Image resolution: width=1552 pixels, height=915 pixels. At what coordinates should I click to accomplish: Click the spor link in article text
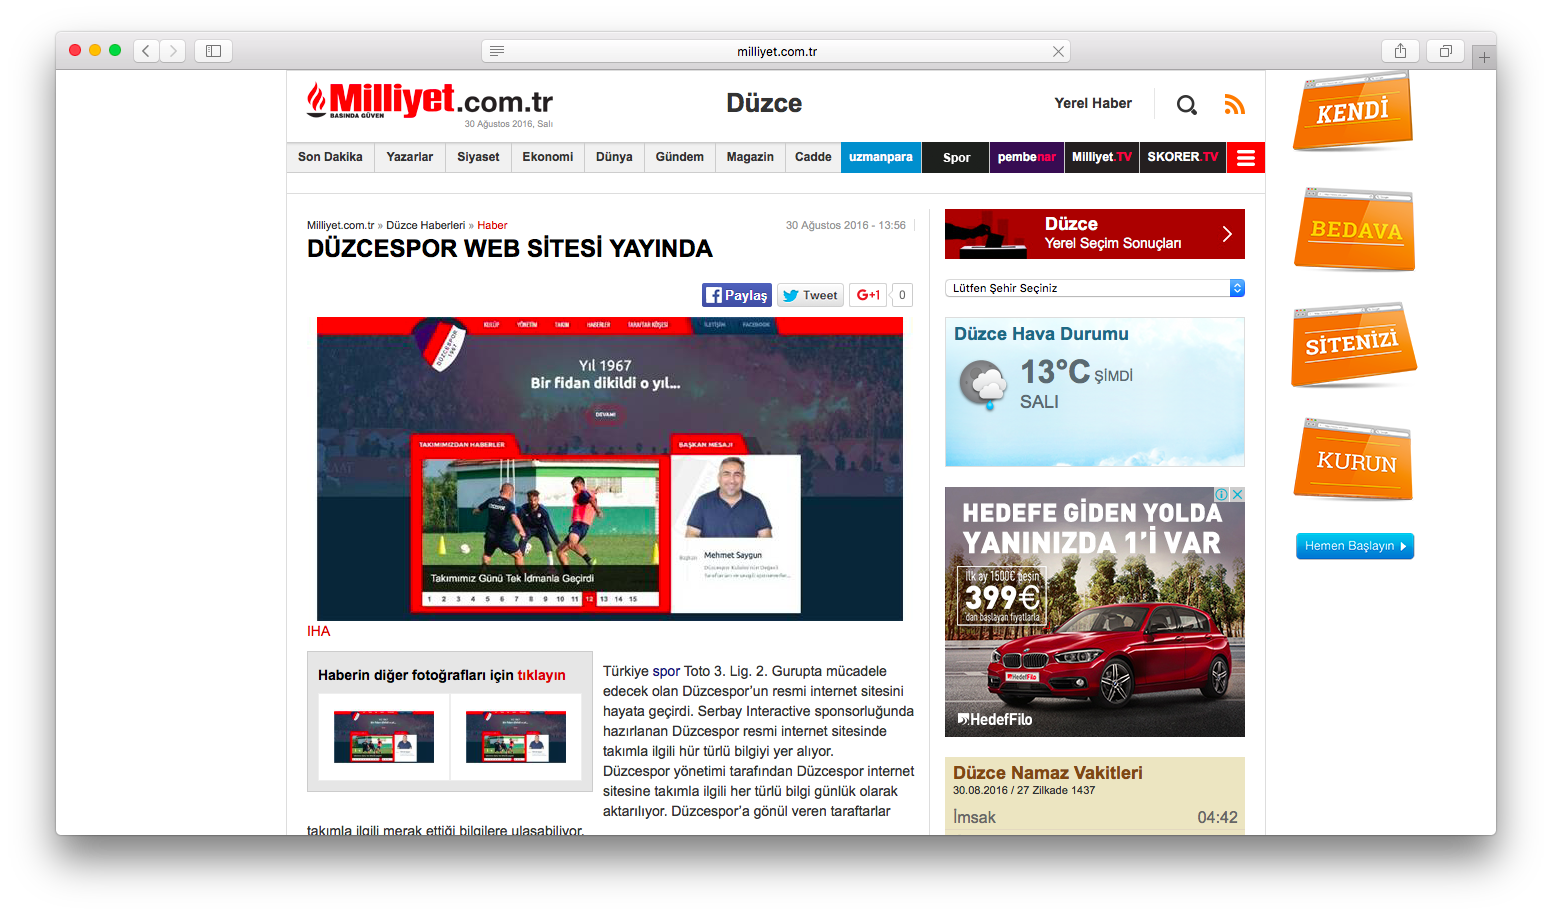pyautogui.click(x=666, y=671)
